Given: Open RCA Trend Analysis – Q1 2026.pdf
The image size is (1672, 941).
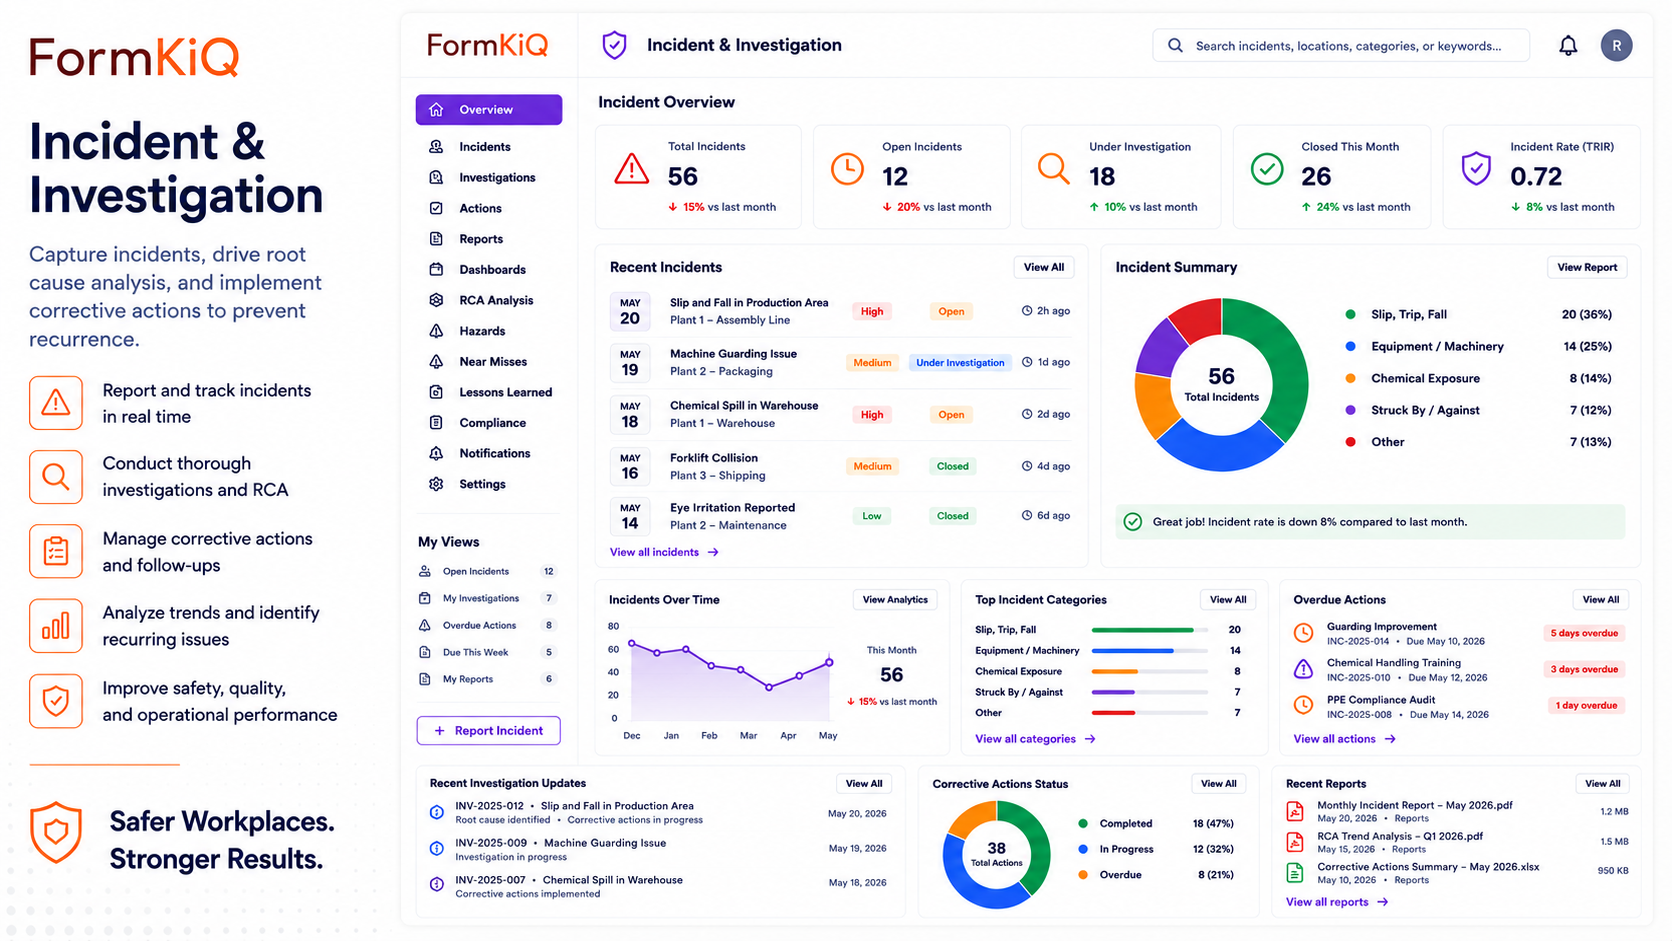Looking at the screenshot, I should click(1400, 836).
